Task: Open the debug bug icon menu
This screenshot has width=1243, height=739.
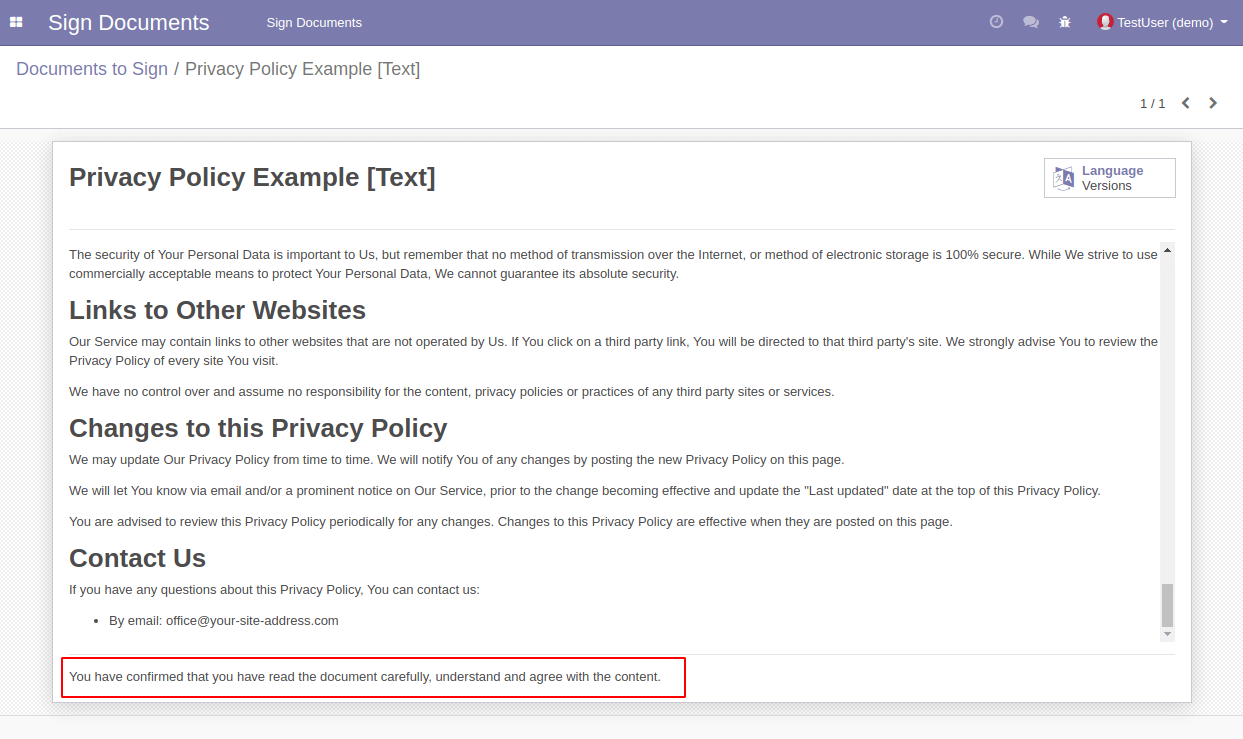Action: point(1065,22)
